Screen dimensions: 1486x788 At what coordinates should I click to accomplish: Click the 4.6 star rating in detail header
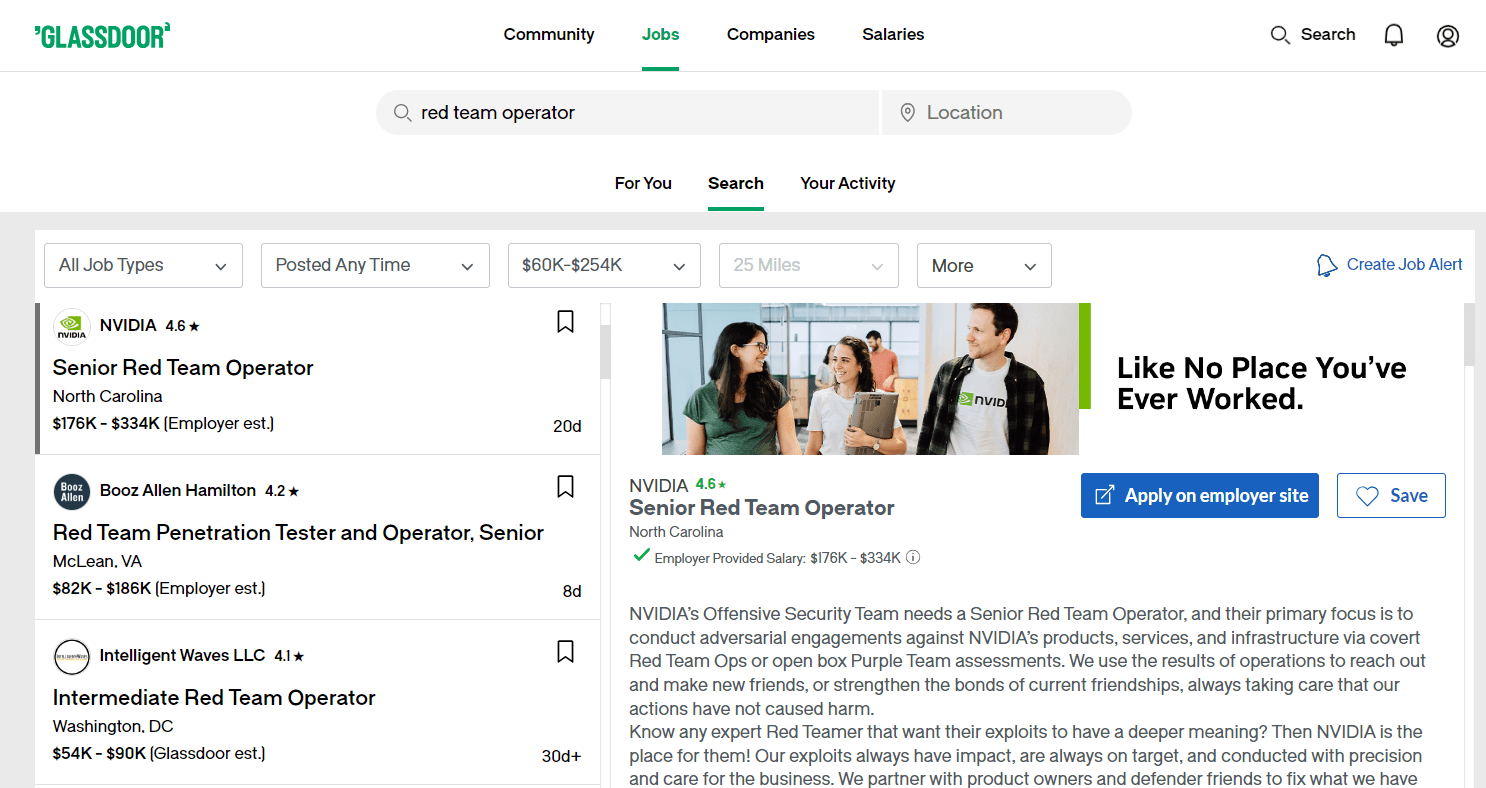tap(711, 484)
